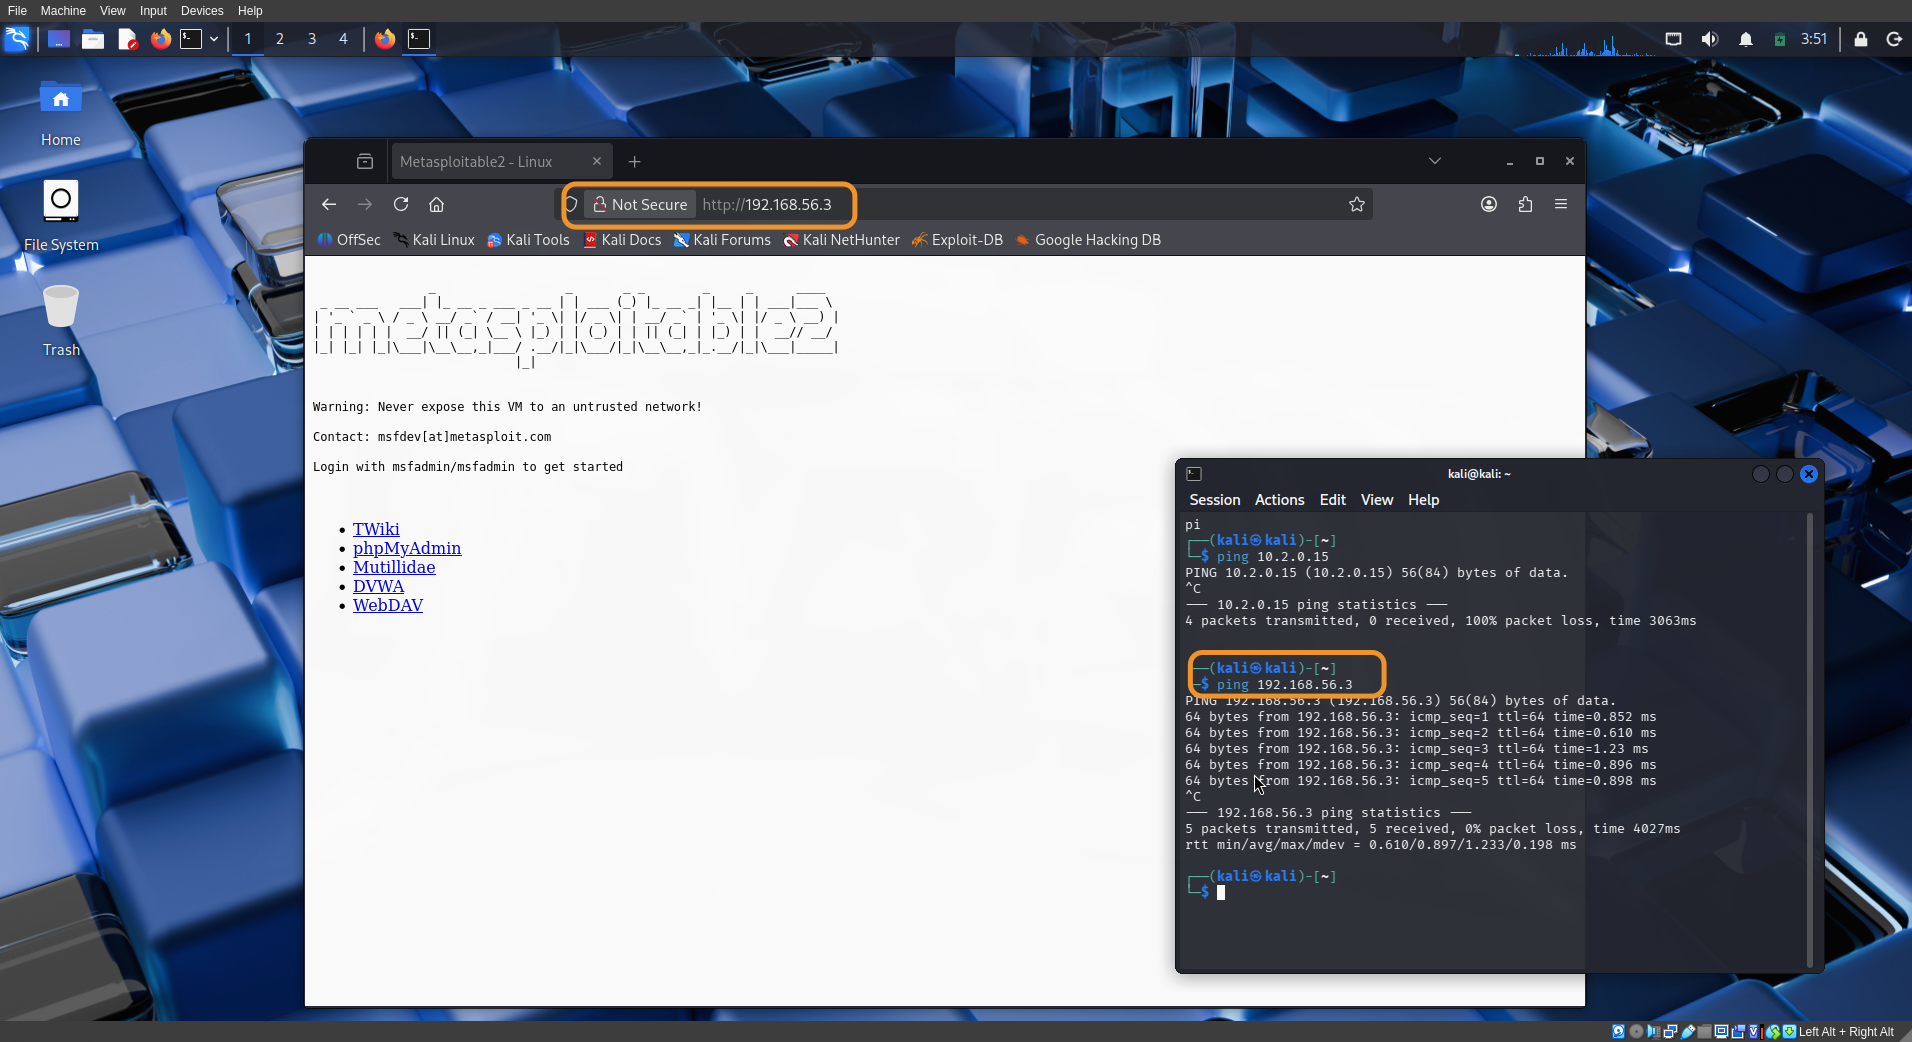The height and width of the screenshot is (1042, 1912).
Task: Select the Trash desktop icon
Action: pyautogui.click(x=61, y=321)
